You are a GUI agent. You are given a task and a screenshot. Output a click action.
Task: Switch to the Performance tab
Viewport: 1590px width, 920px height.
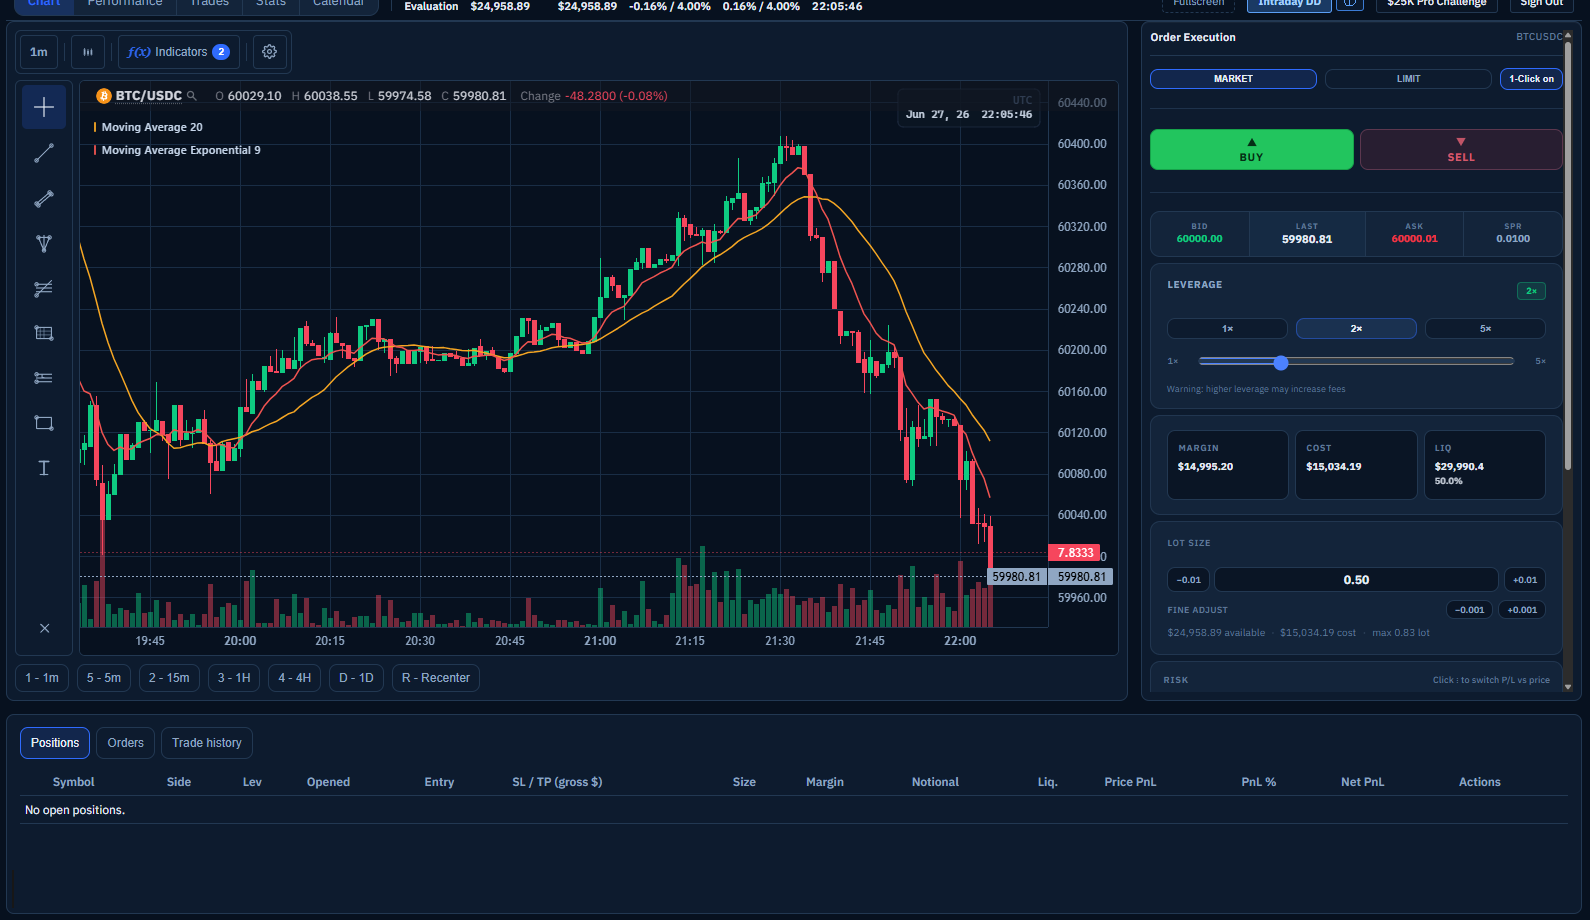pyautogui.click(x=125, y=3)
